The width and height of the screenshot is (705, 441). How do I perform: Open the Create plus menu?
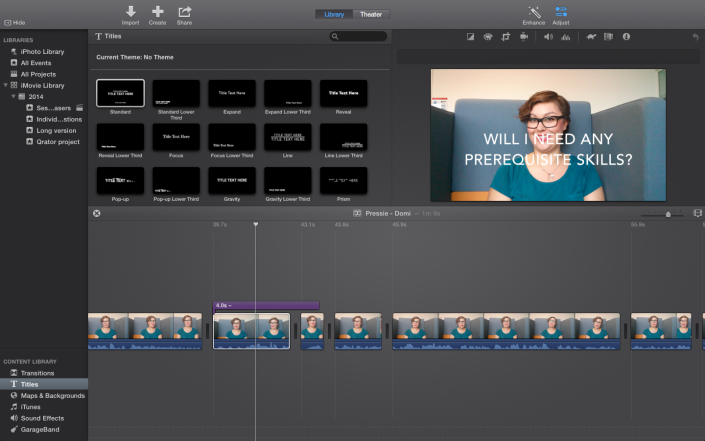(157, 12)
